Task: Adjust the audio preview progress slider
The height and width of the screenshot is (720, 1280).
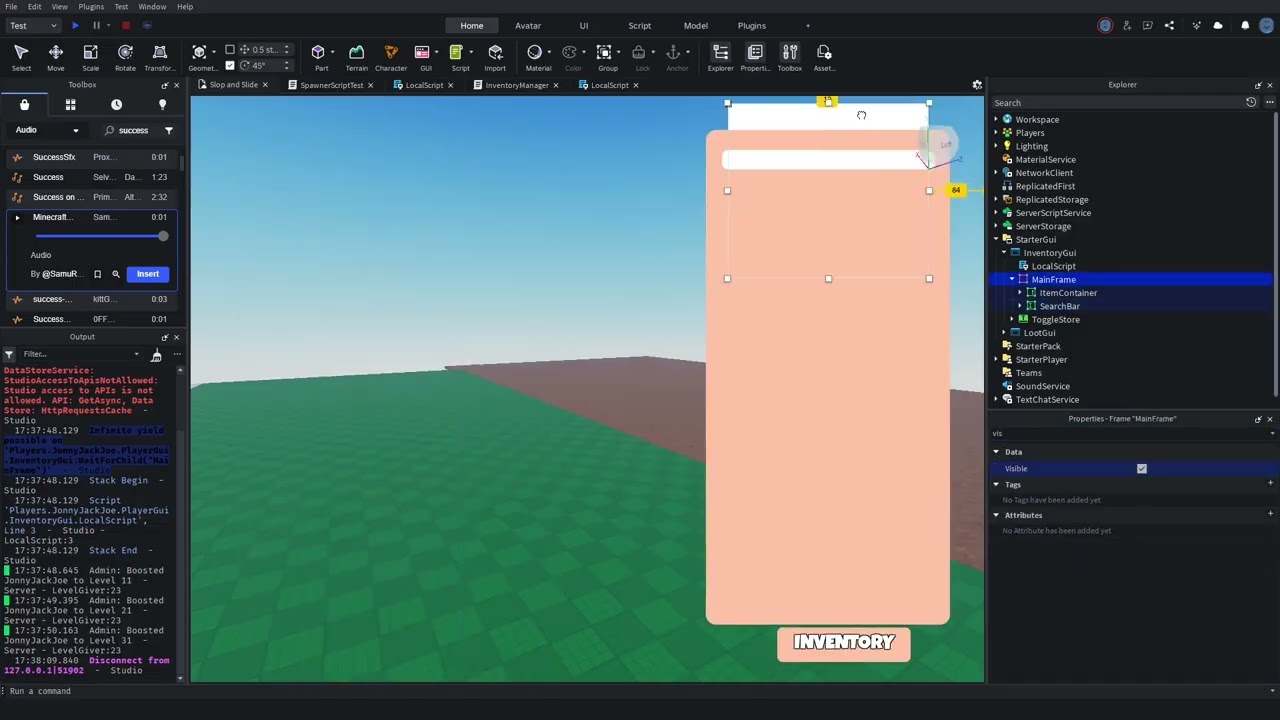Action: click(100, 236)
